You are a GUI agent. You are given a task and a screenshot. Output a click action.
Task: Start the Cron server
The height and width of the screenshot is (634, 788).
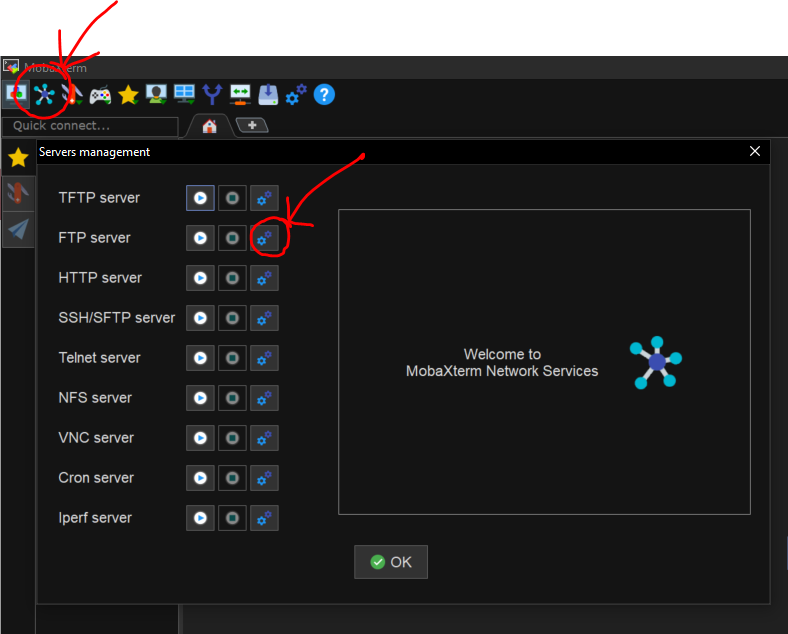click(x=200, y=478)
